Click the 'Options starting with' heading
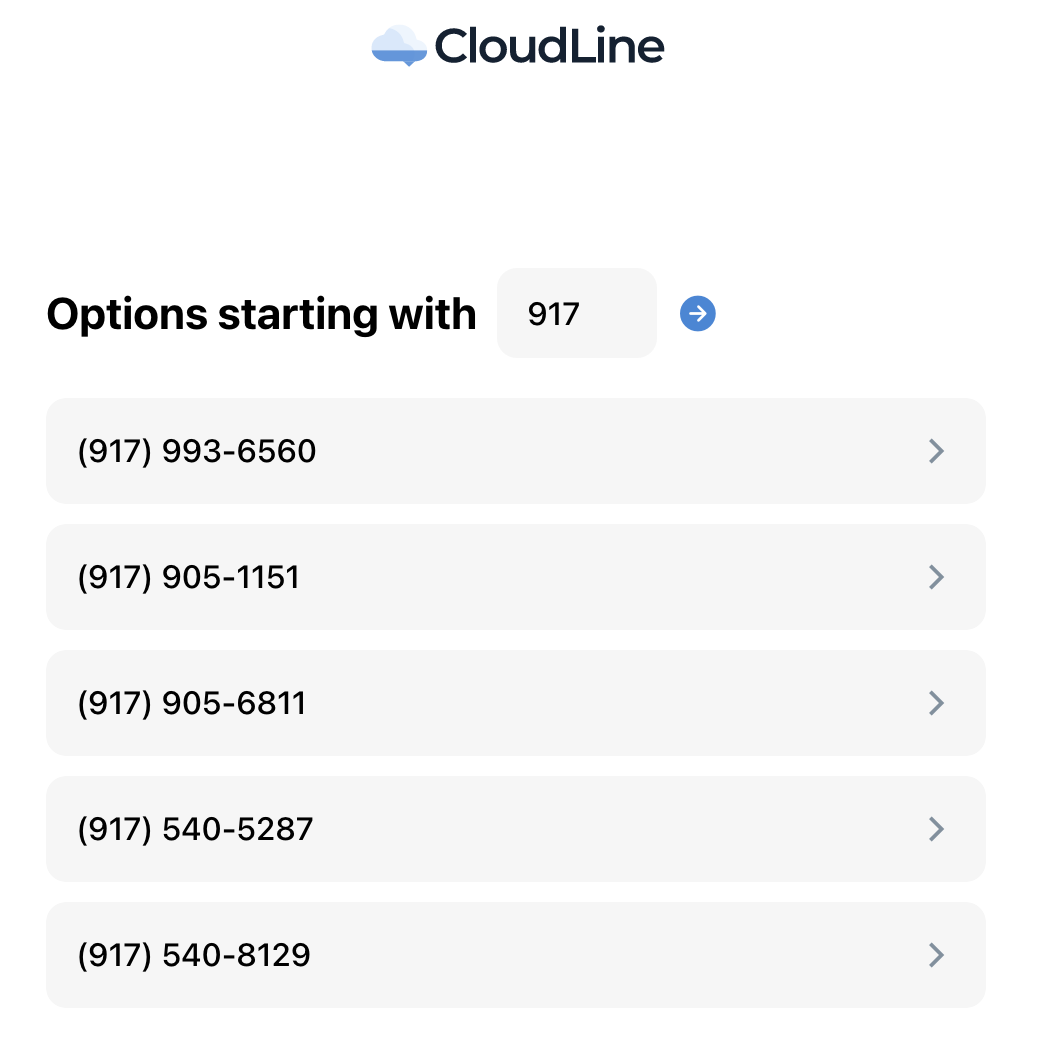The width and height of the screenshot is (1038, 1052). point(261,315)
